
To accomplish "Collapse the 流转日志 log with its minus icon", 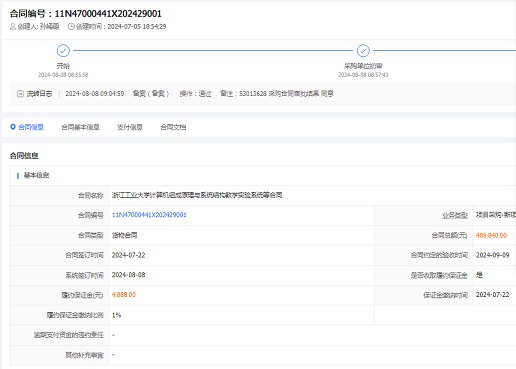I will (x=20, y=94).
